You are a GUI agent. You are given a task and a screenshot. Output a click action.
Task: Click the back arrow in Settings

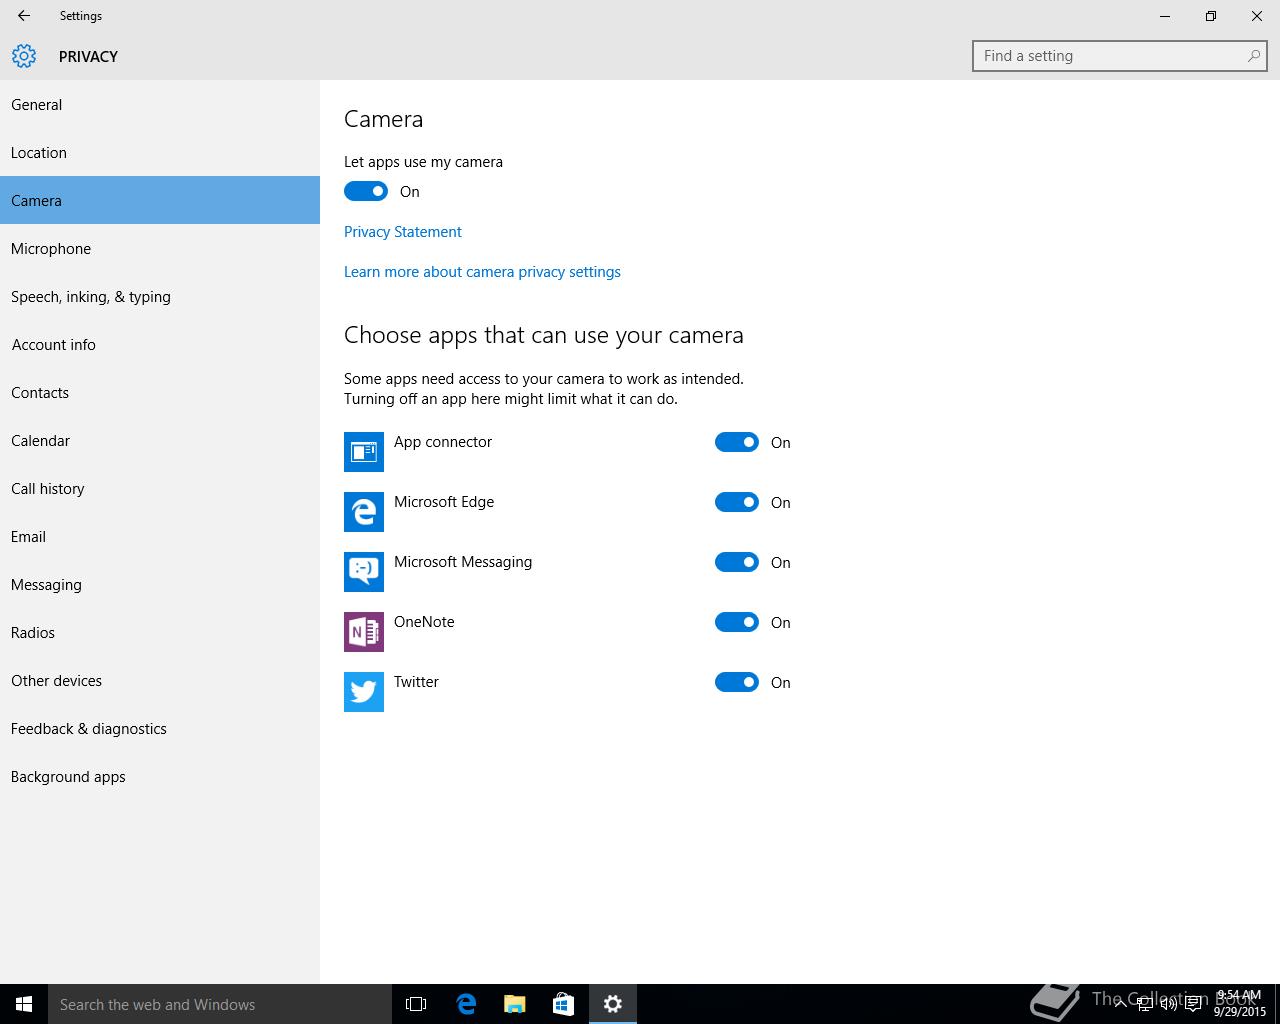tap(24, 16)
